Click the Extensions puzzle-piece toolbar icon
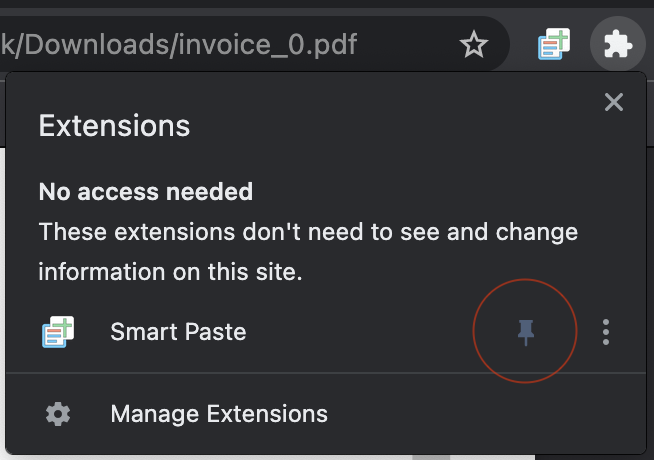Viewport: 654px width, 460px height. coord(618,44)
